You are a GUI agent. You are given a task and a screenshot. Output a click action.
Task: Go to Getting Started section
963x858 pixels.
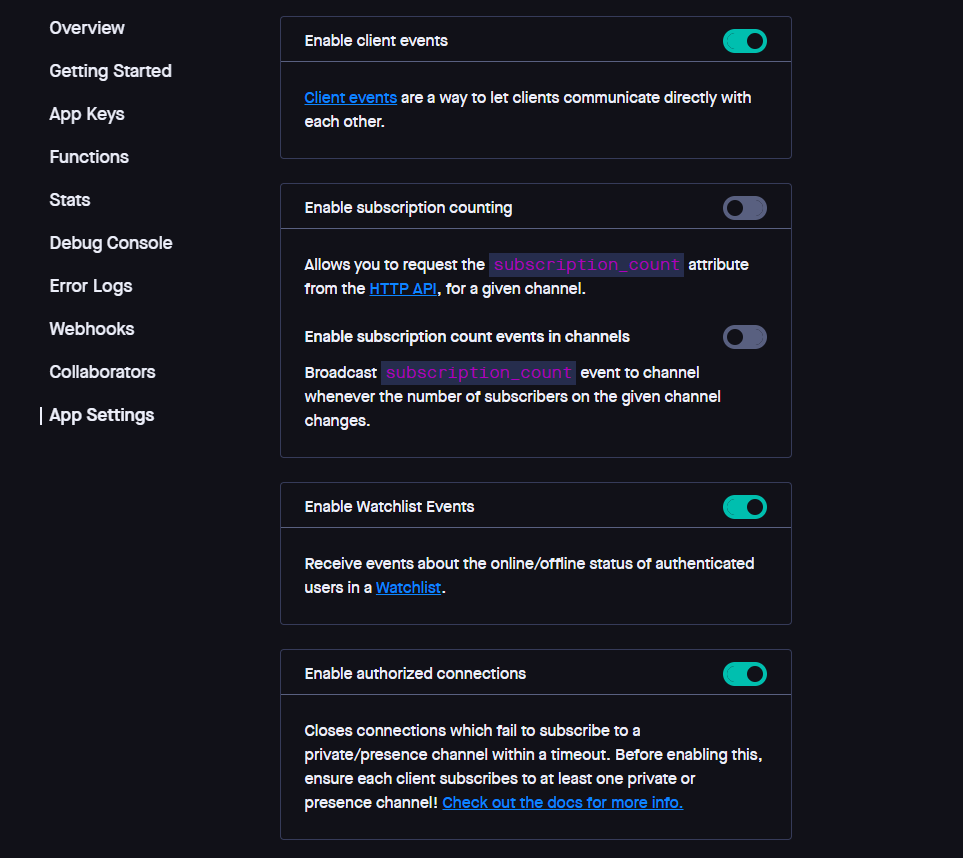pos(110,71)
